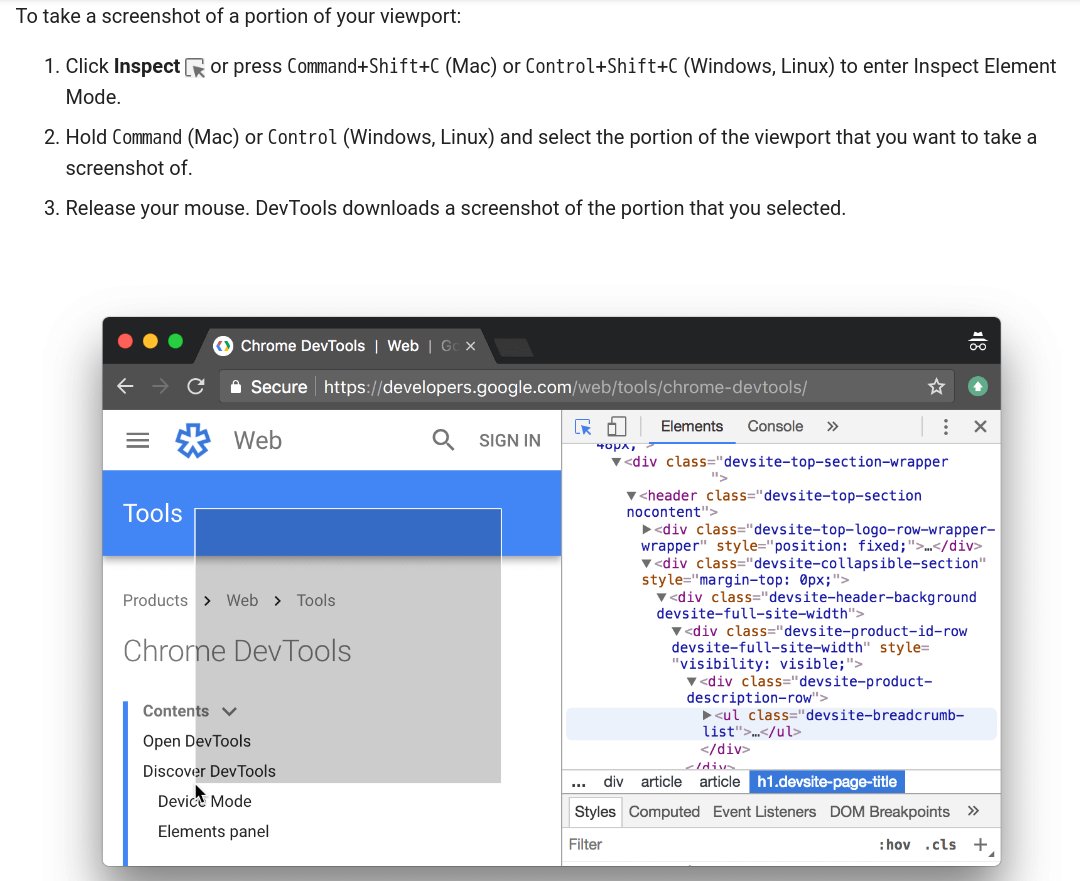
Task: Click the Web breadcrumb link
Action: pos(242,601)
